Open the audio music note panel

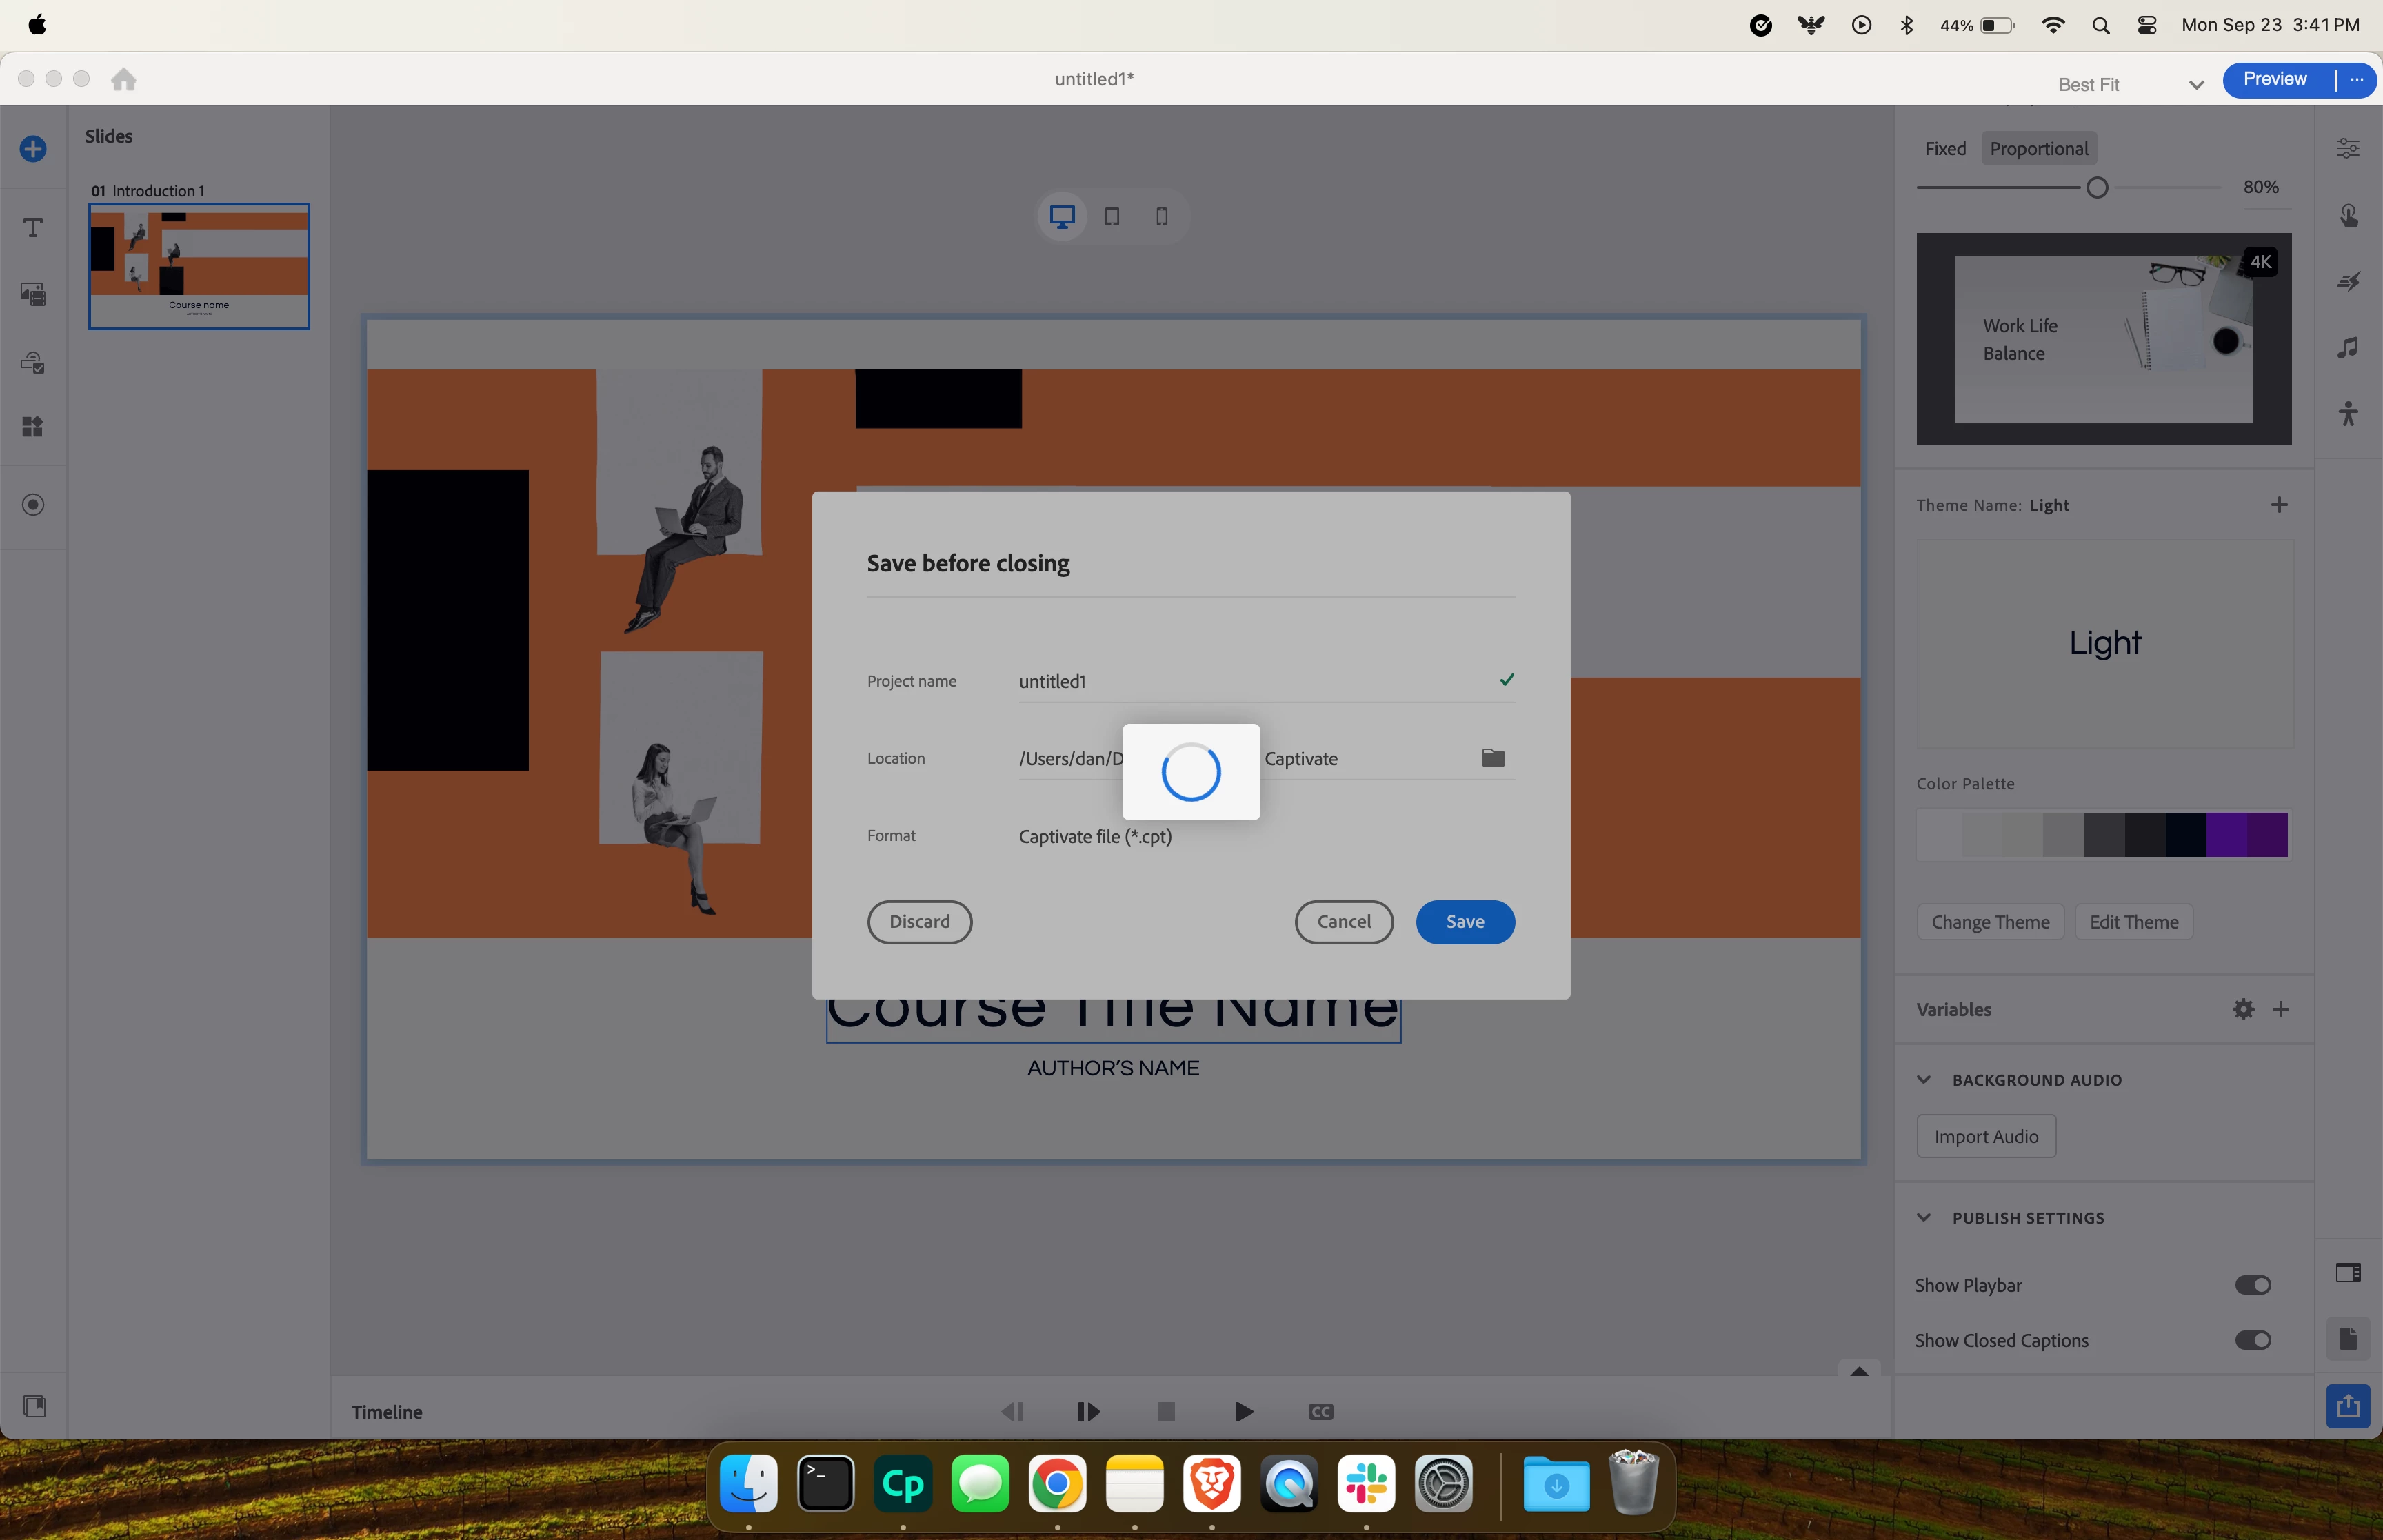tap(2348, 347)
